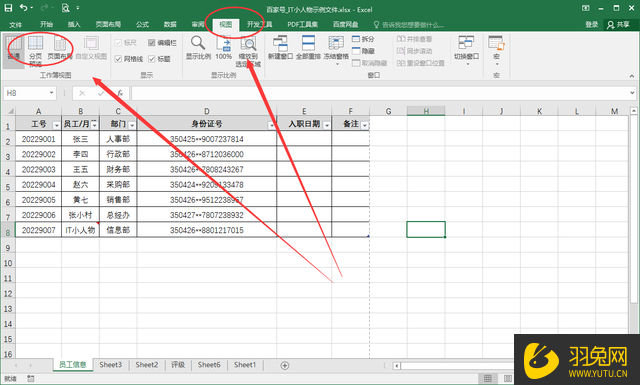Viewport: 640px width, 385px height.
Task: Click the Save icon in quick access toolbar
Action: pyautogui.click(x=8, y=8)
